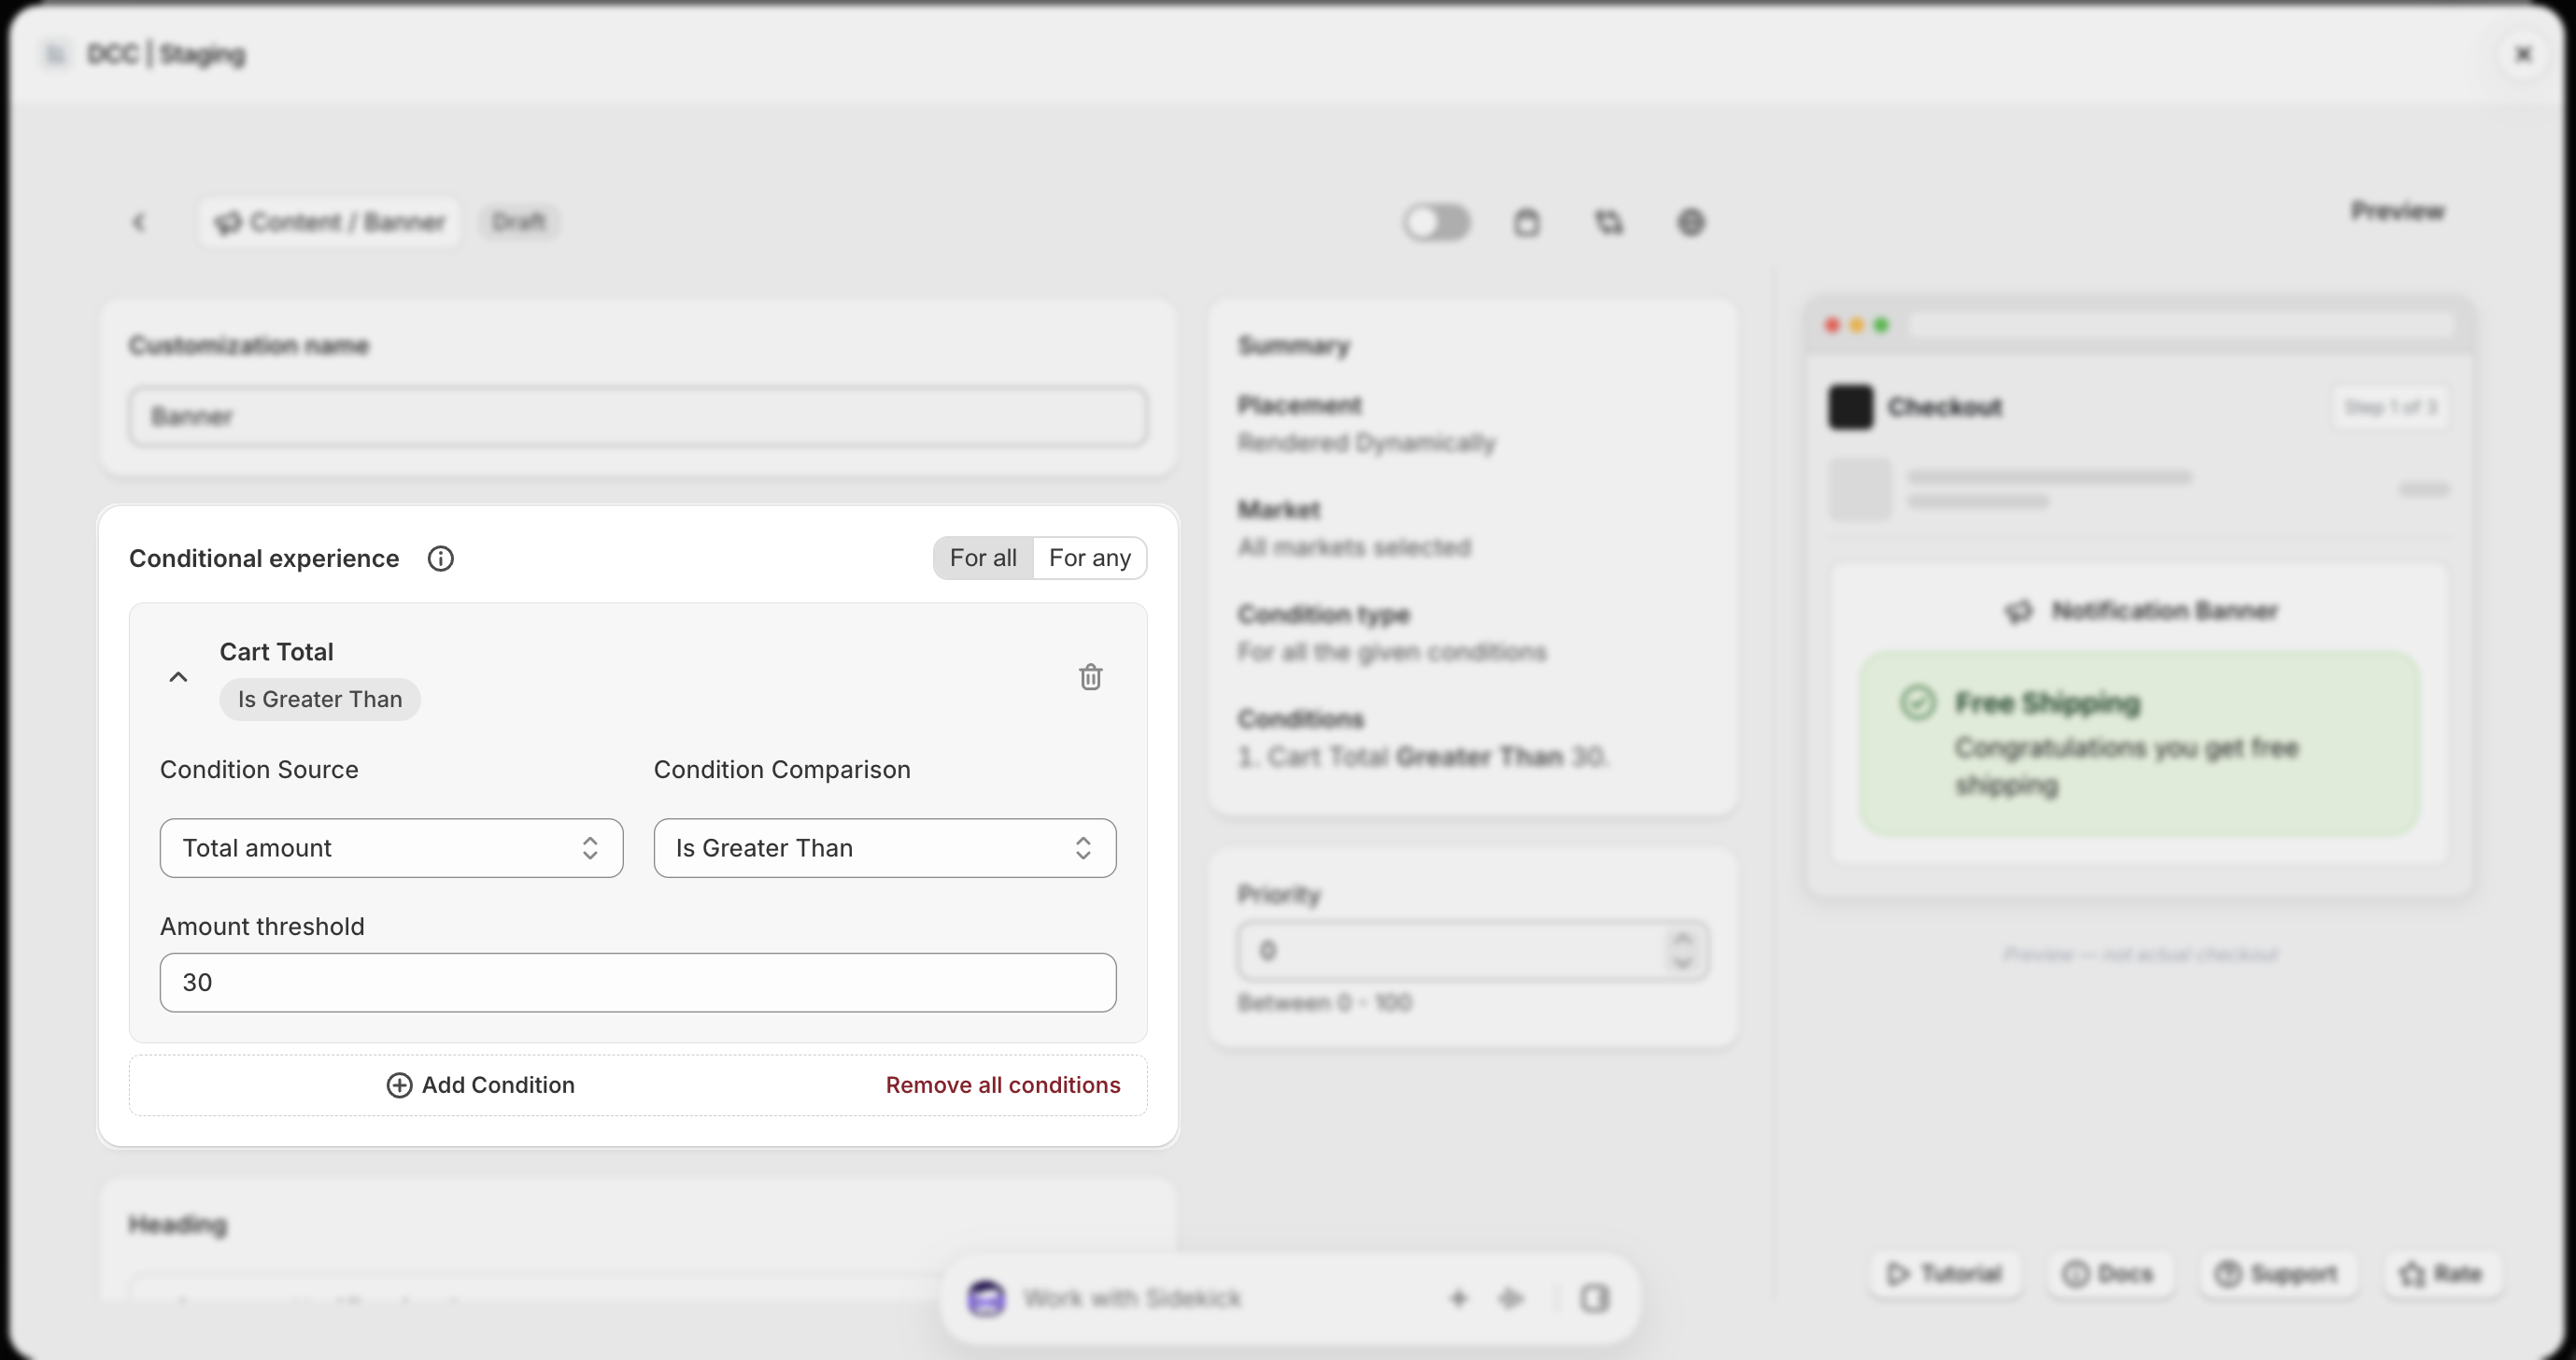Click the Free Shipping checkmark icon in preview

1917,702
